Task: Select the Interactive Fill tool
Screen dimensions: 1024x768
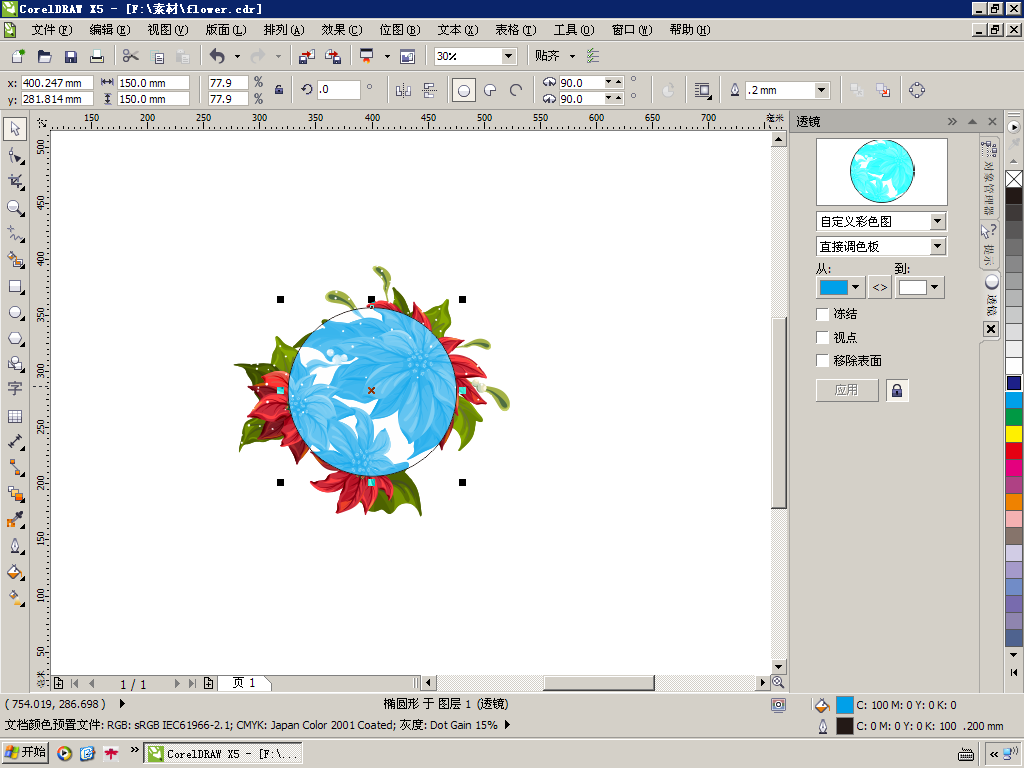Action: tap(15, 598)
